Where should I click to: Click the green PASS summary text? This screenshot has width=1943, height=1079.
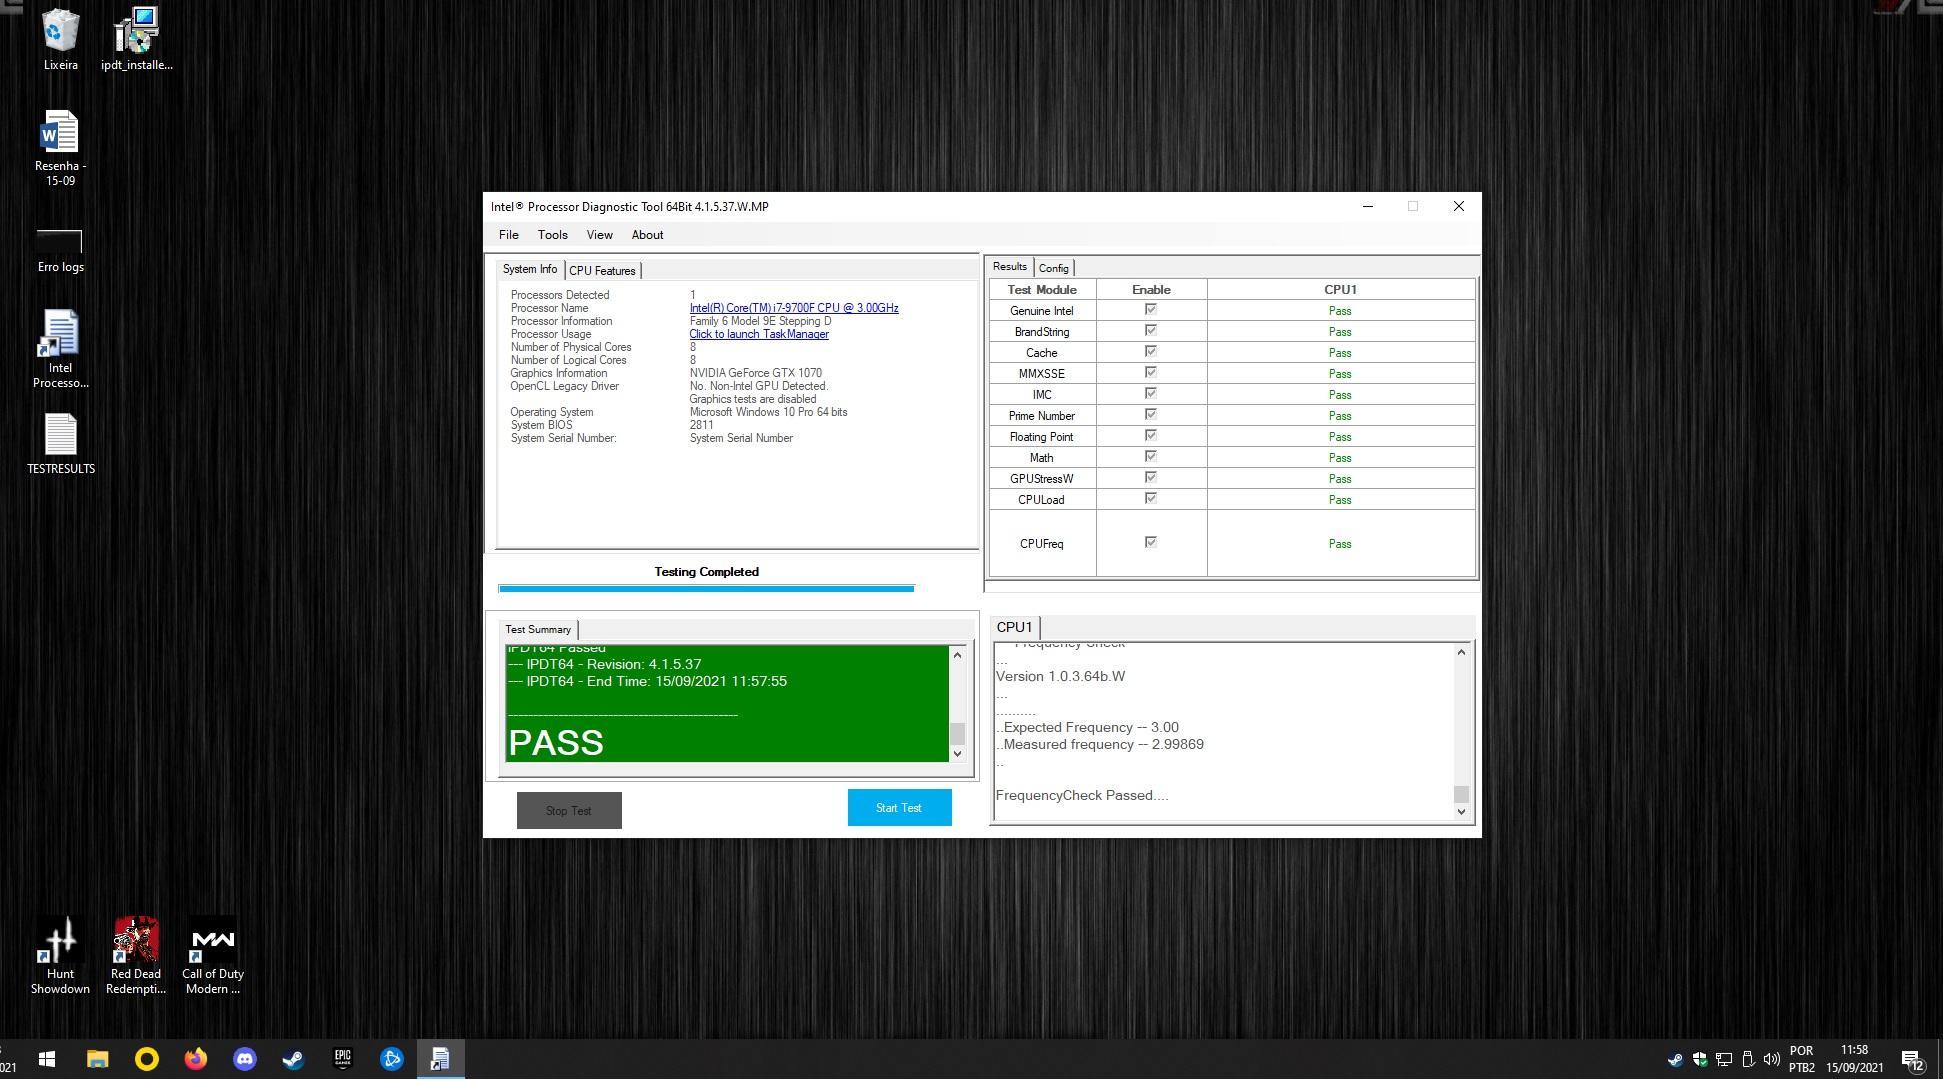click(556, 743)
